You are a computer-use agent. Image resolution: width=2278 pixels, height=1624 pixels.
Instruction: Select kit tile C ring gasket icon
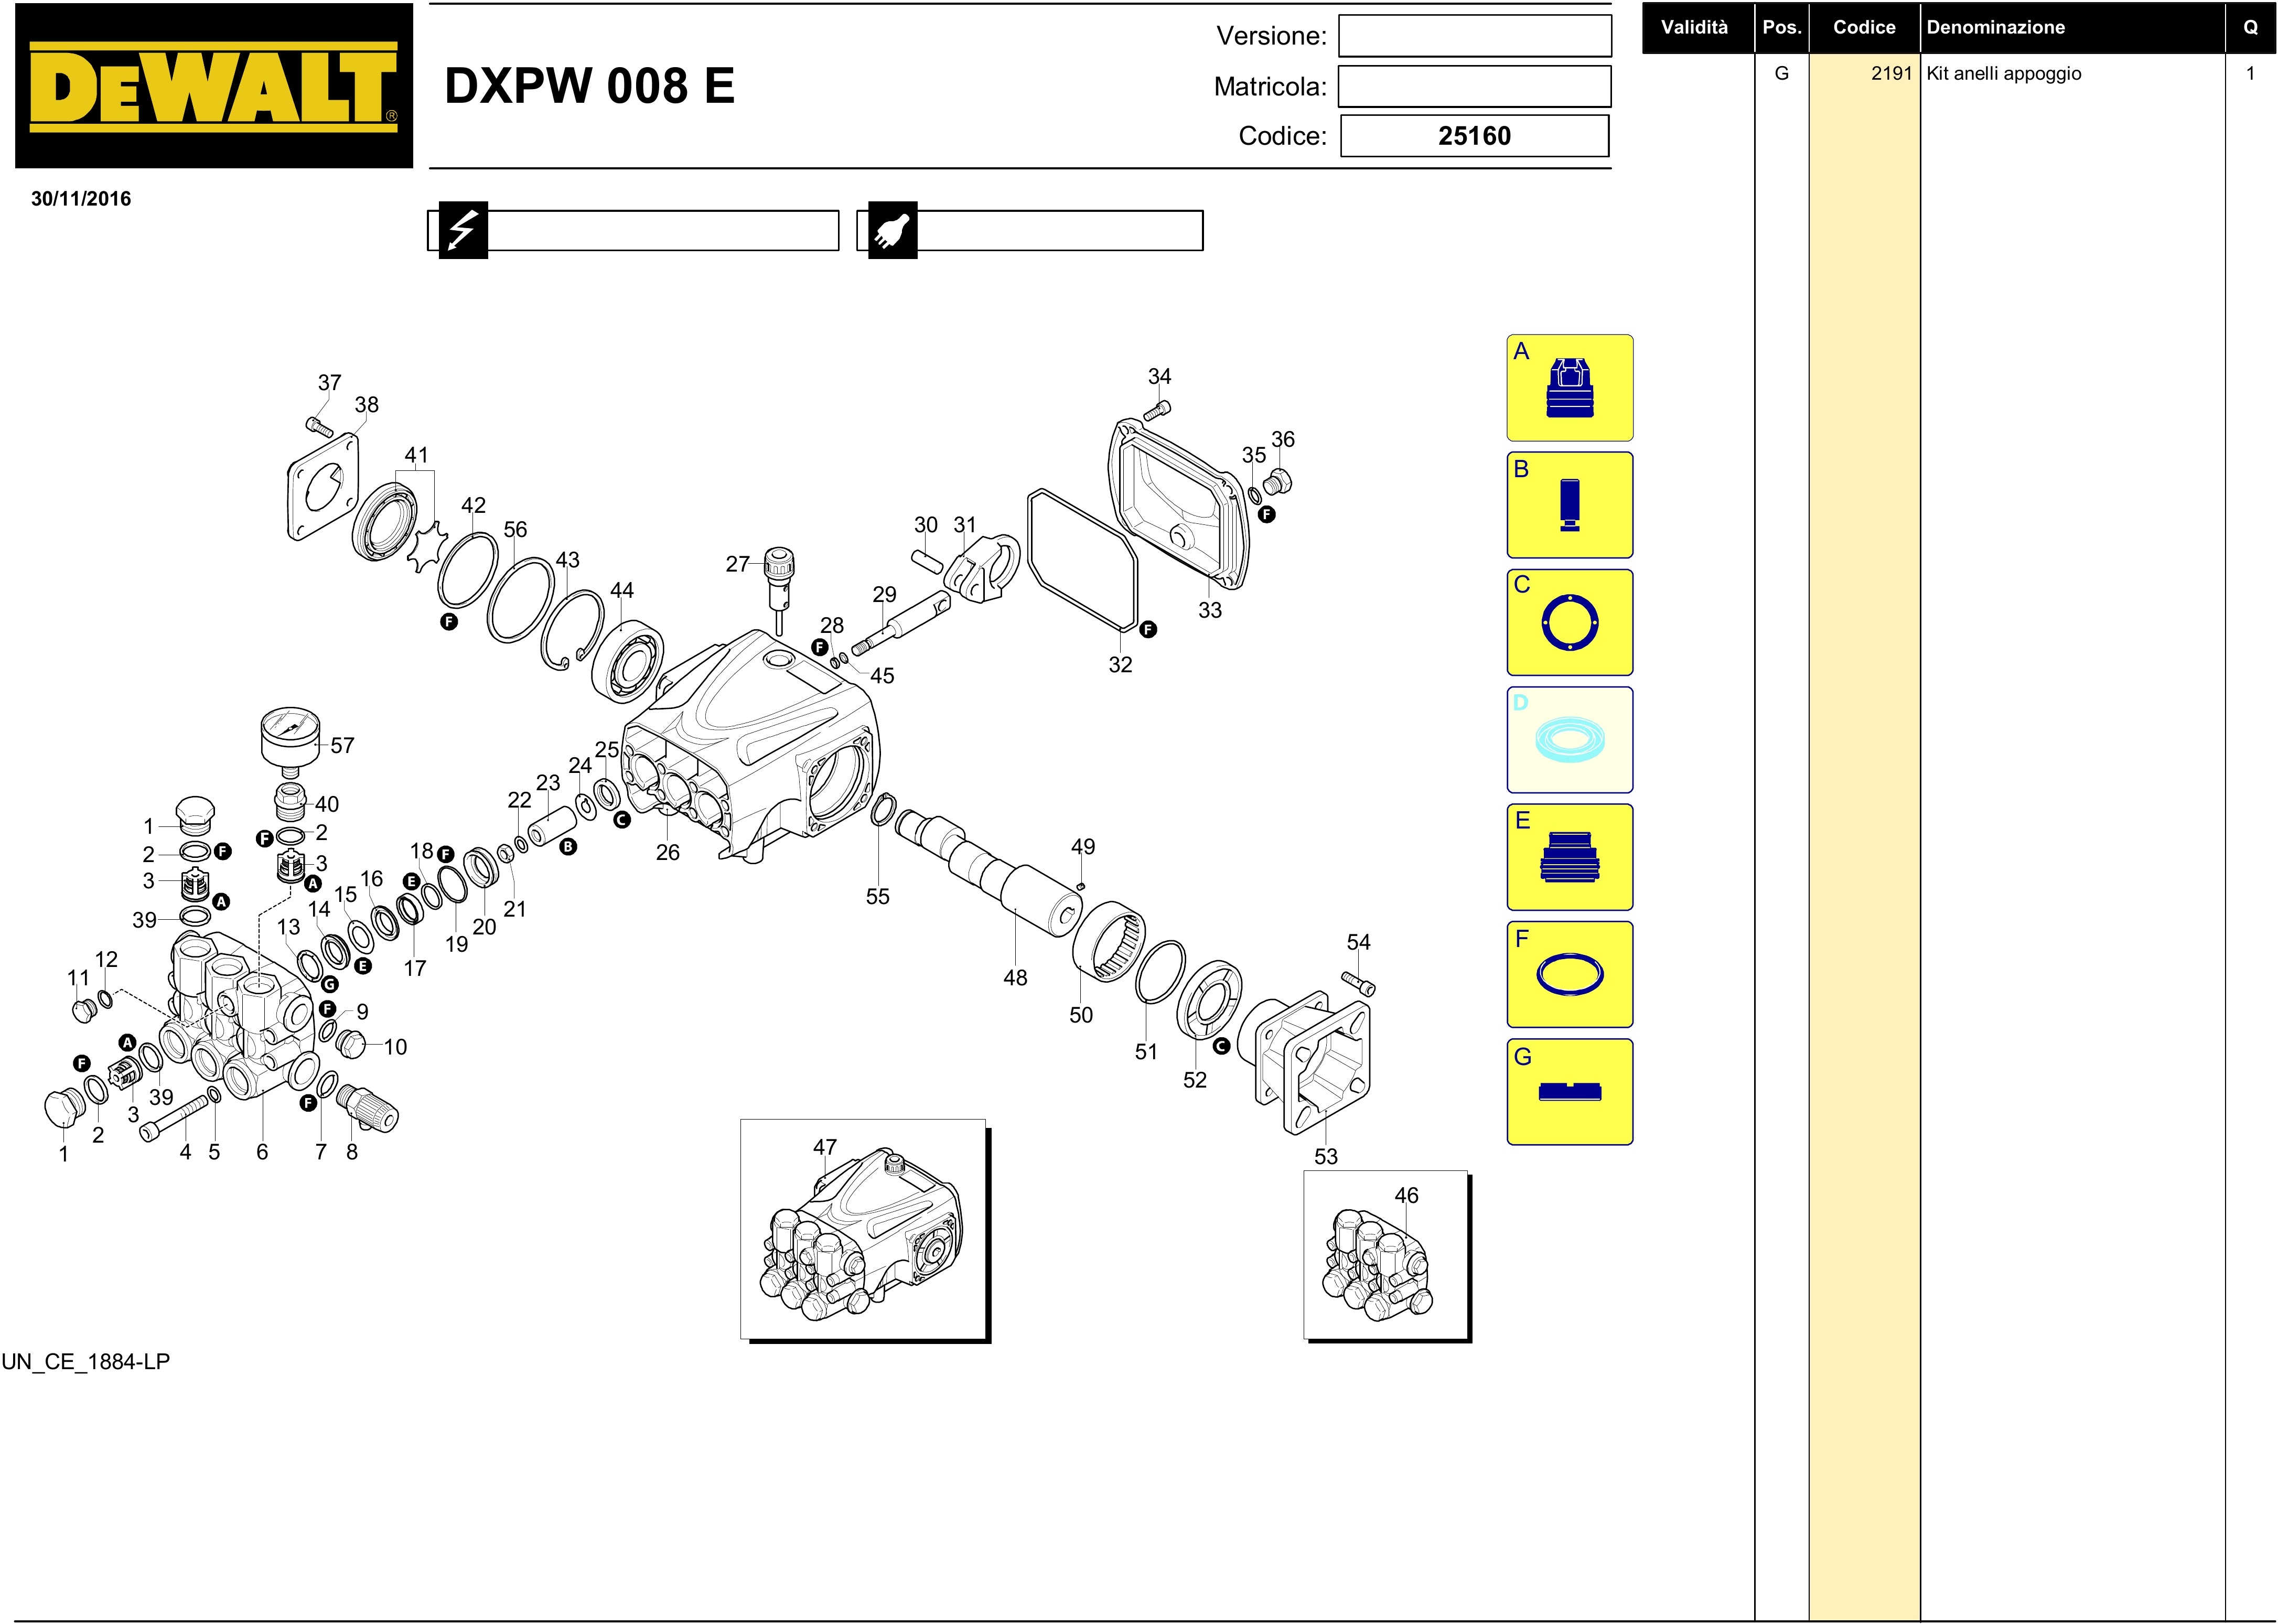point(1569,622)
